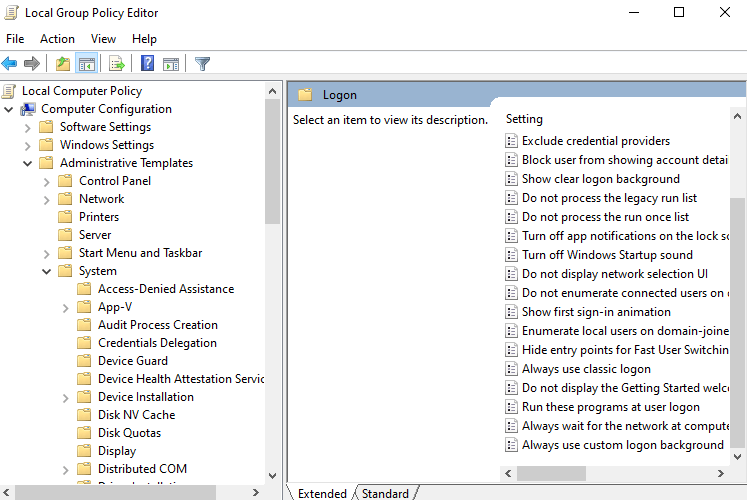Open Help via blue question mark icon
The image size is (747, 500).
(x=147, y=63)
